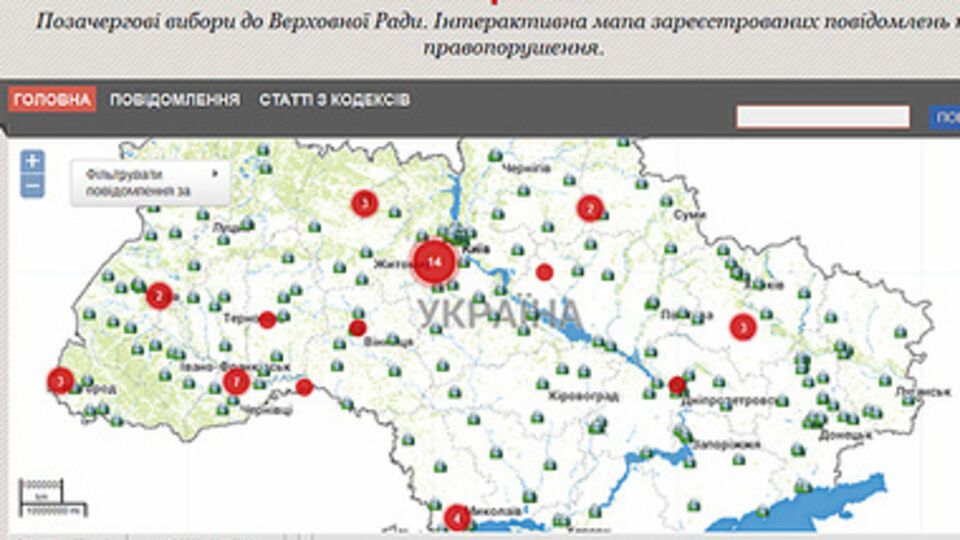Click the Луганськ city label
This screenshot has width=960, height=540.
pyautogui.click(x=923, y=391)
